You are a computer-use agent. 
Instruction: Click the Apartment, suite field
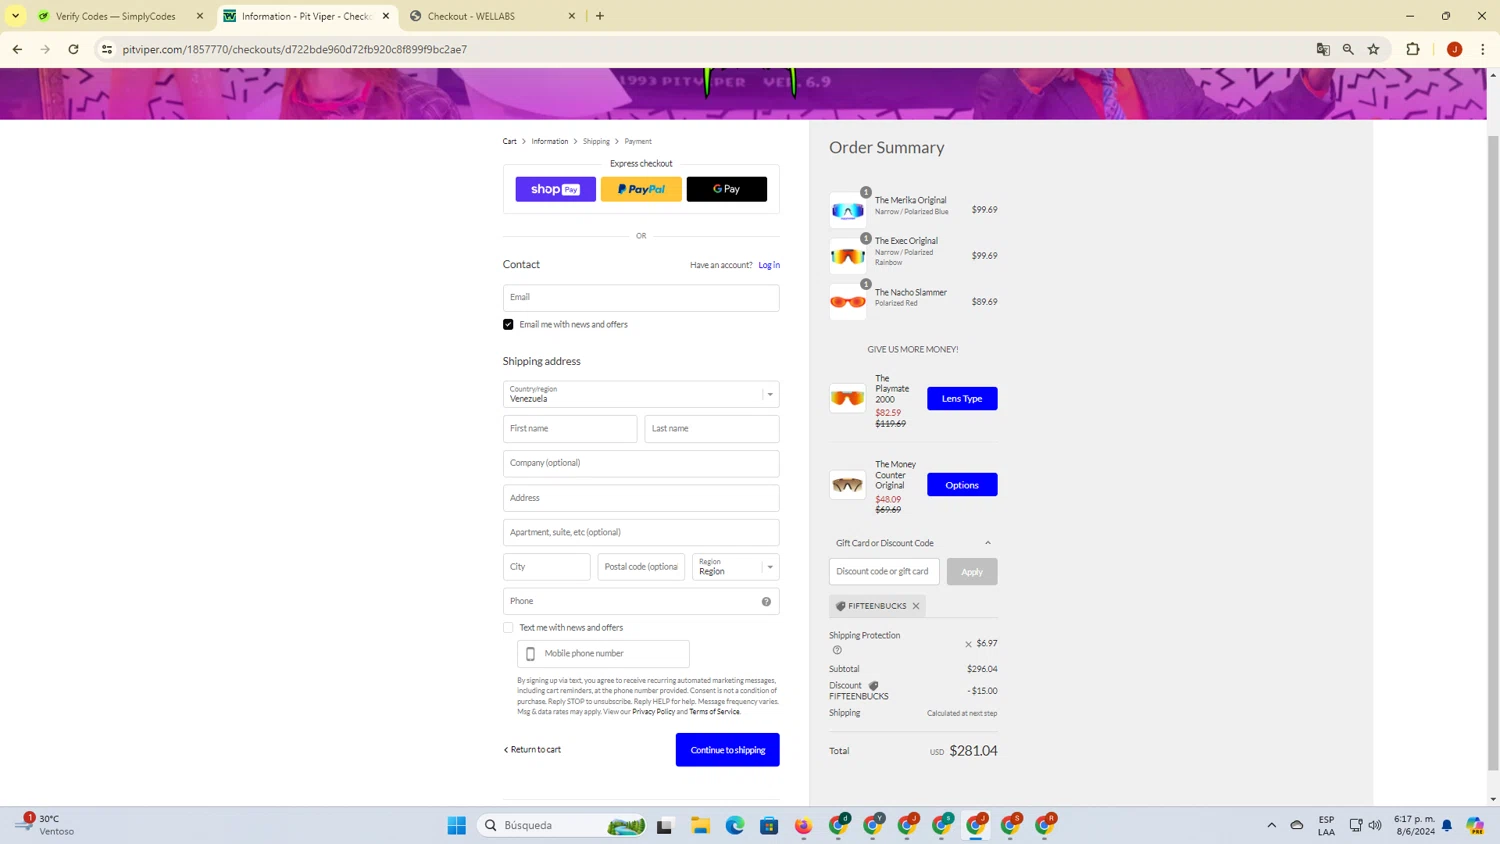(641, 532)
